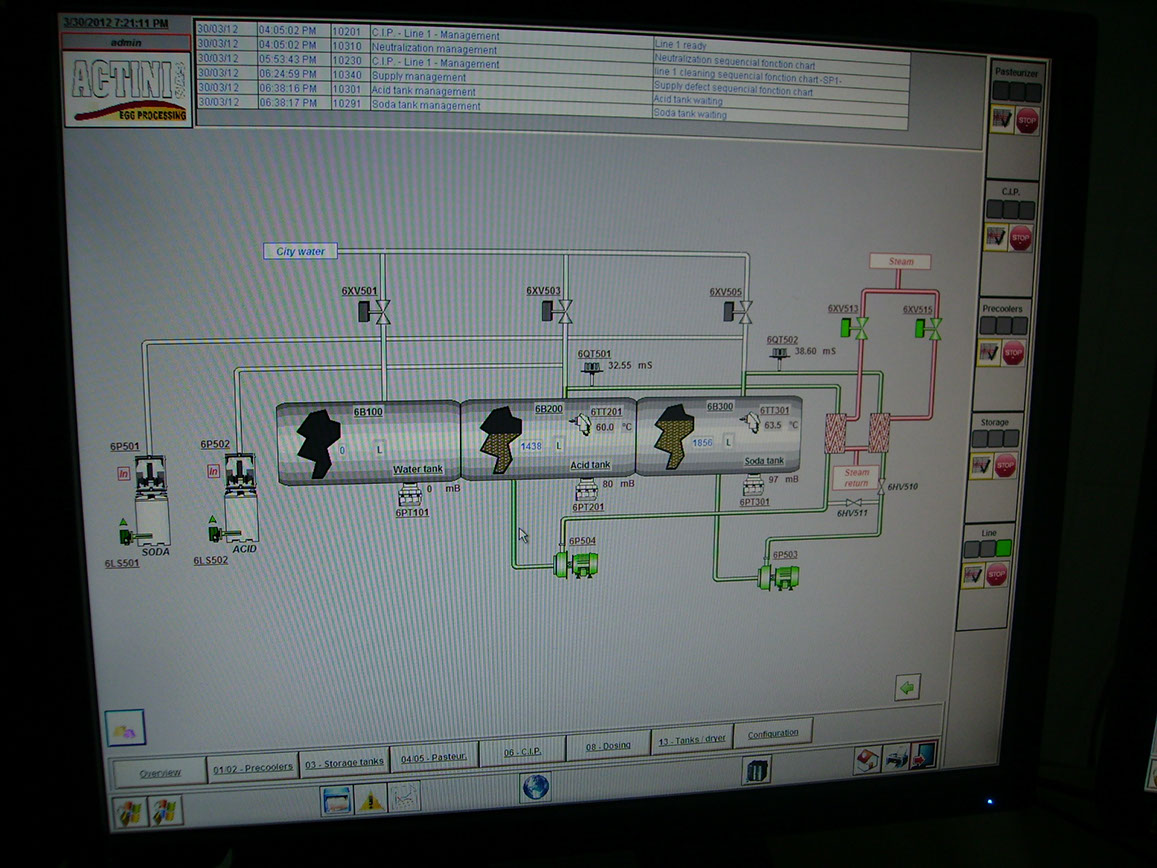Open the yellow alarm warning triangle icon
Viewport: 1157px width, 868px height.
click(x=371, y=799)
